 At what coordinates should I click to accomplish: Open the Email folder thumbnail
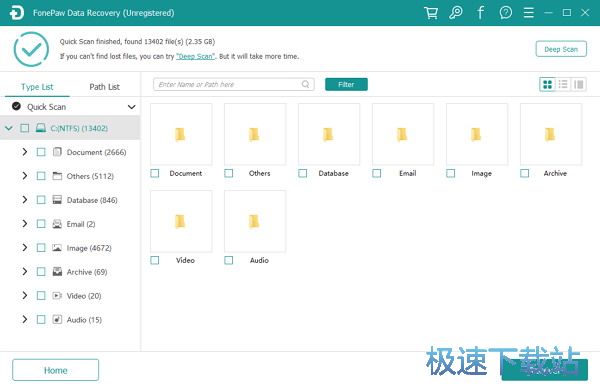click(403, 134)
